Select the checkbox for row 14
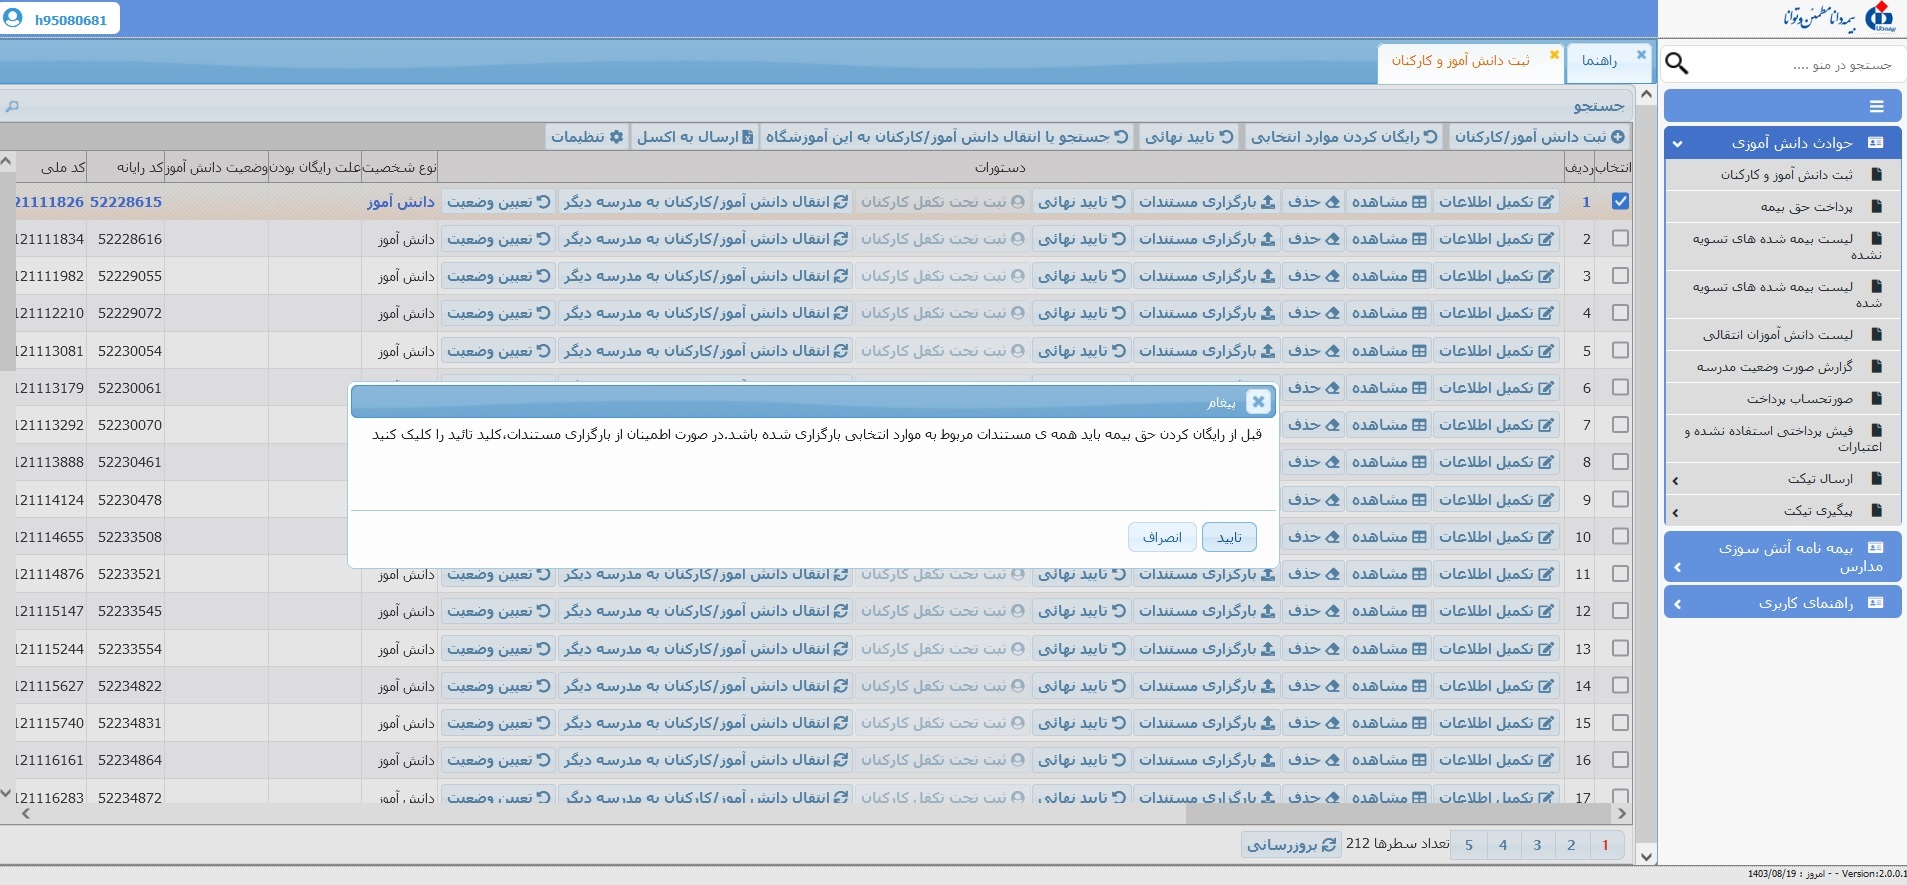Image resolution: width=1907 pixels, height=885 pixels. [1620, 686]
